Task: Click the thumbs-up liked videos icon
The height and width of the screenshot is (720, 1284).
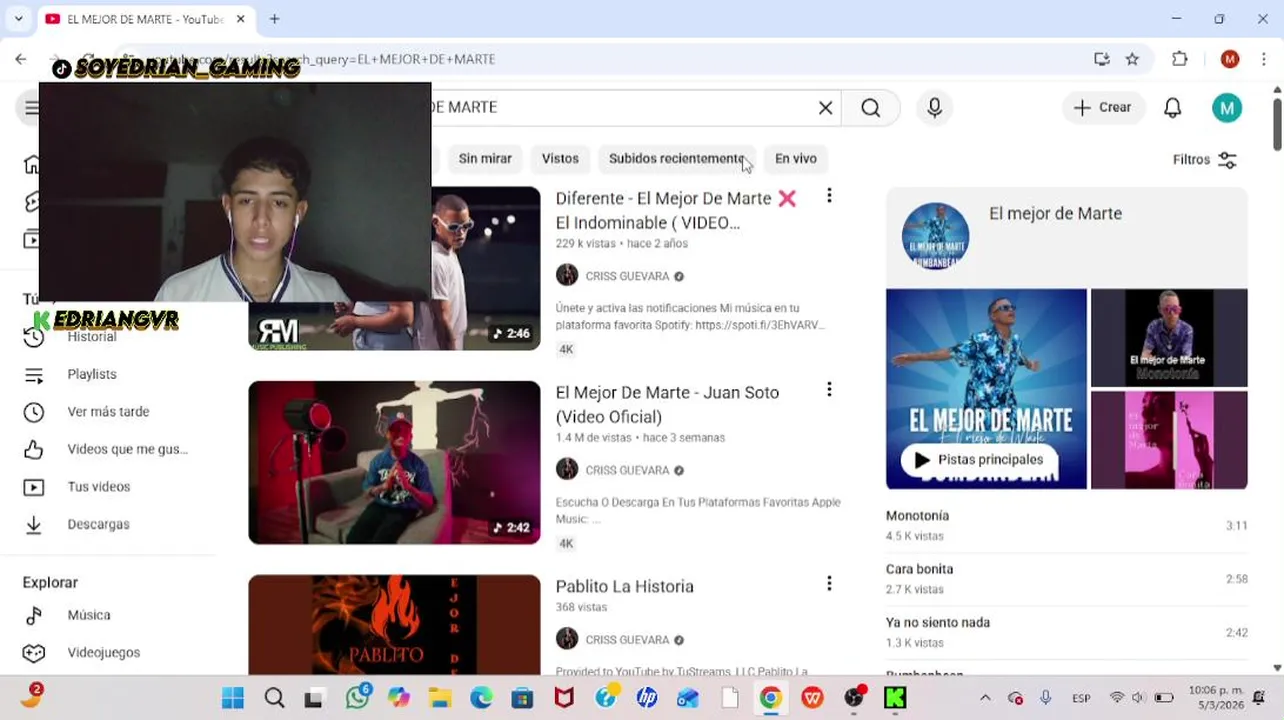Action: coord(34,450)
